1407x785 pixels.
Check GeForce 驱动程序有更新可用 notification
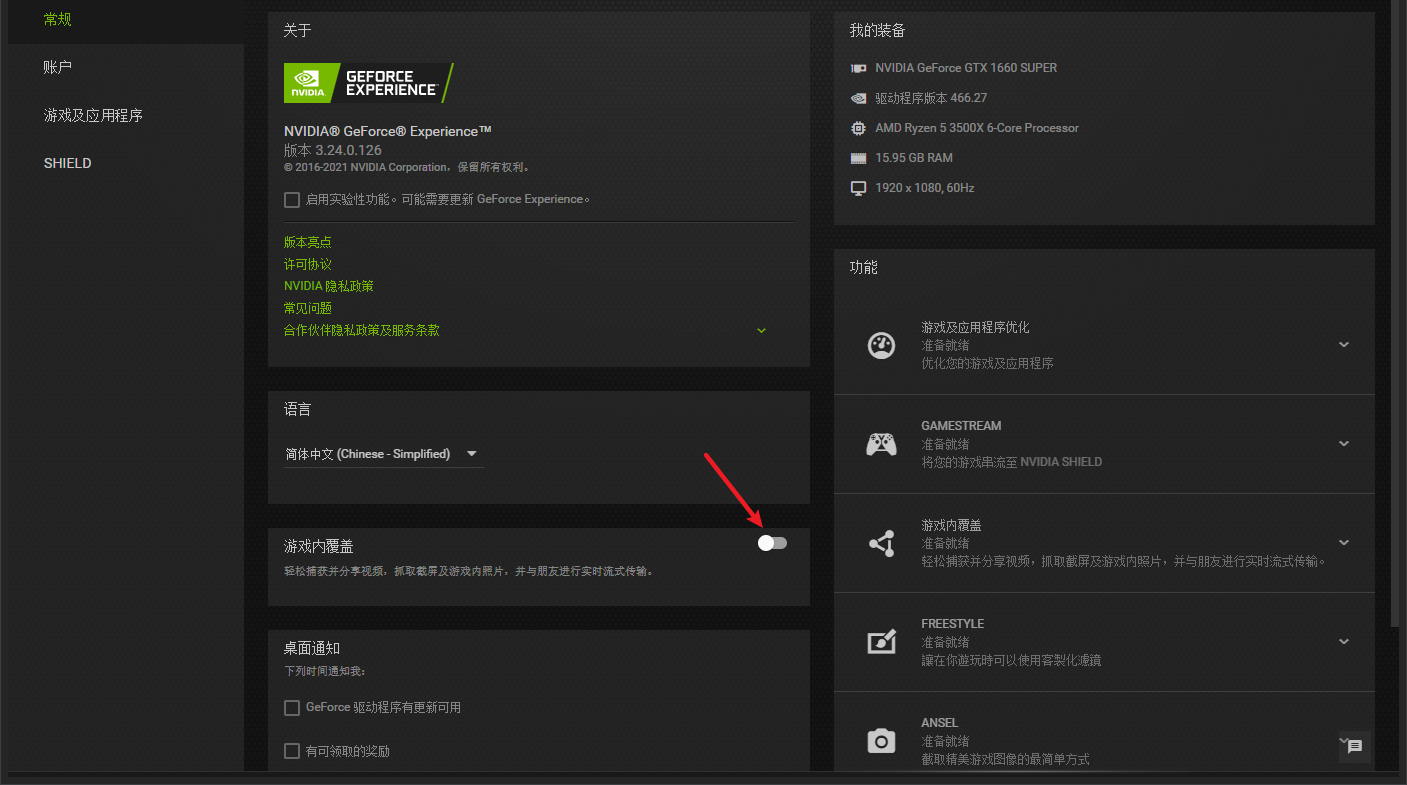tap(292, 708)
